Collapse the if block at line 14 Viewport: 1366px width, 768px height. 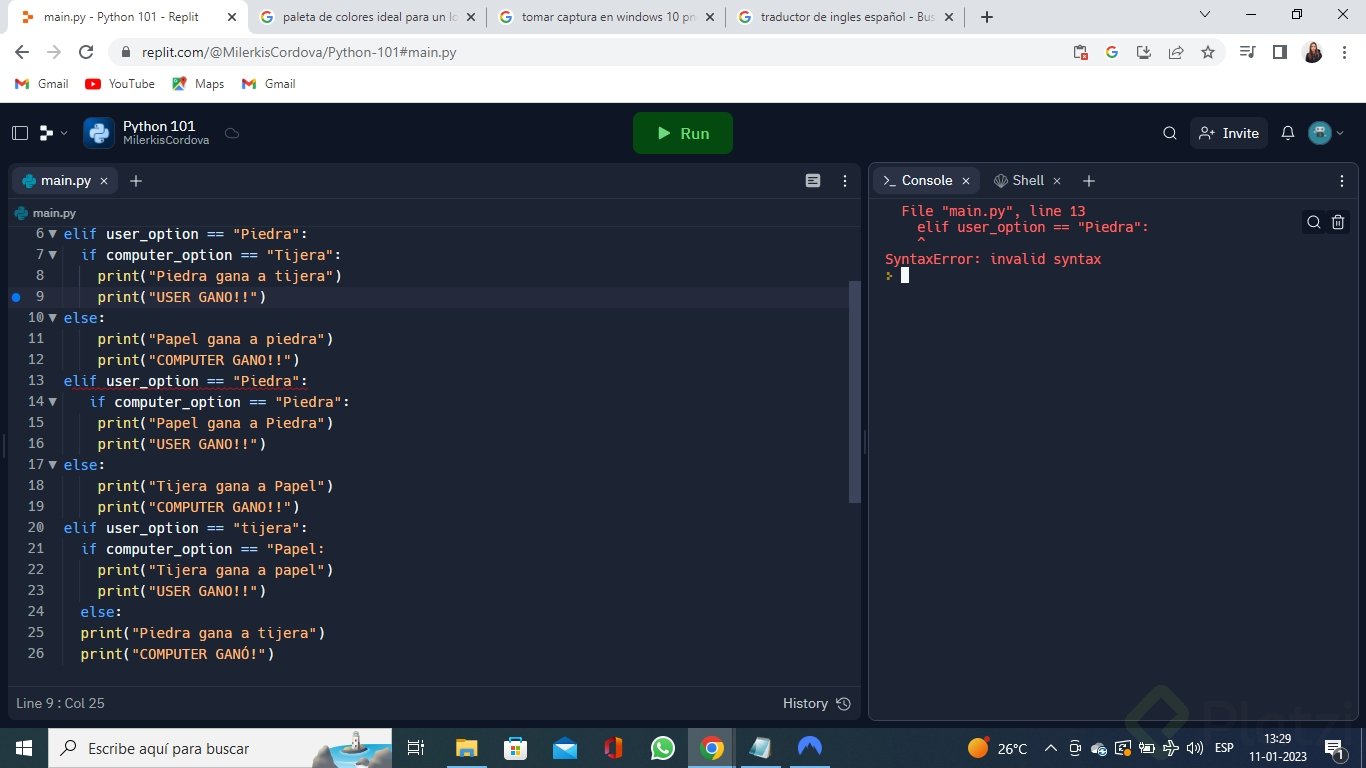[53, 402]
